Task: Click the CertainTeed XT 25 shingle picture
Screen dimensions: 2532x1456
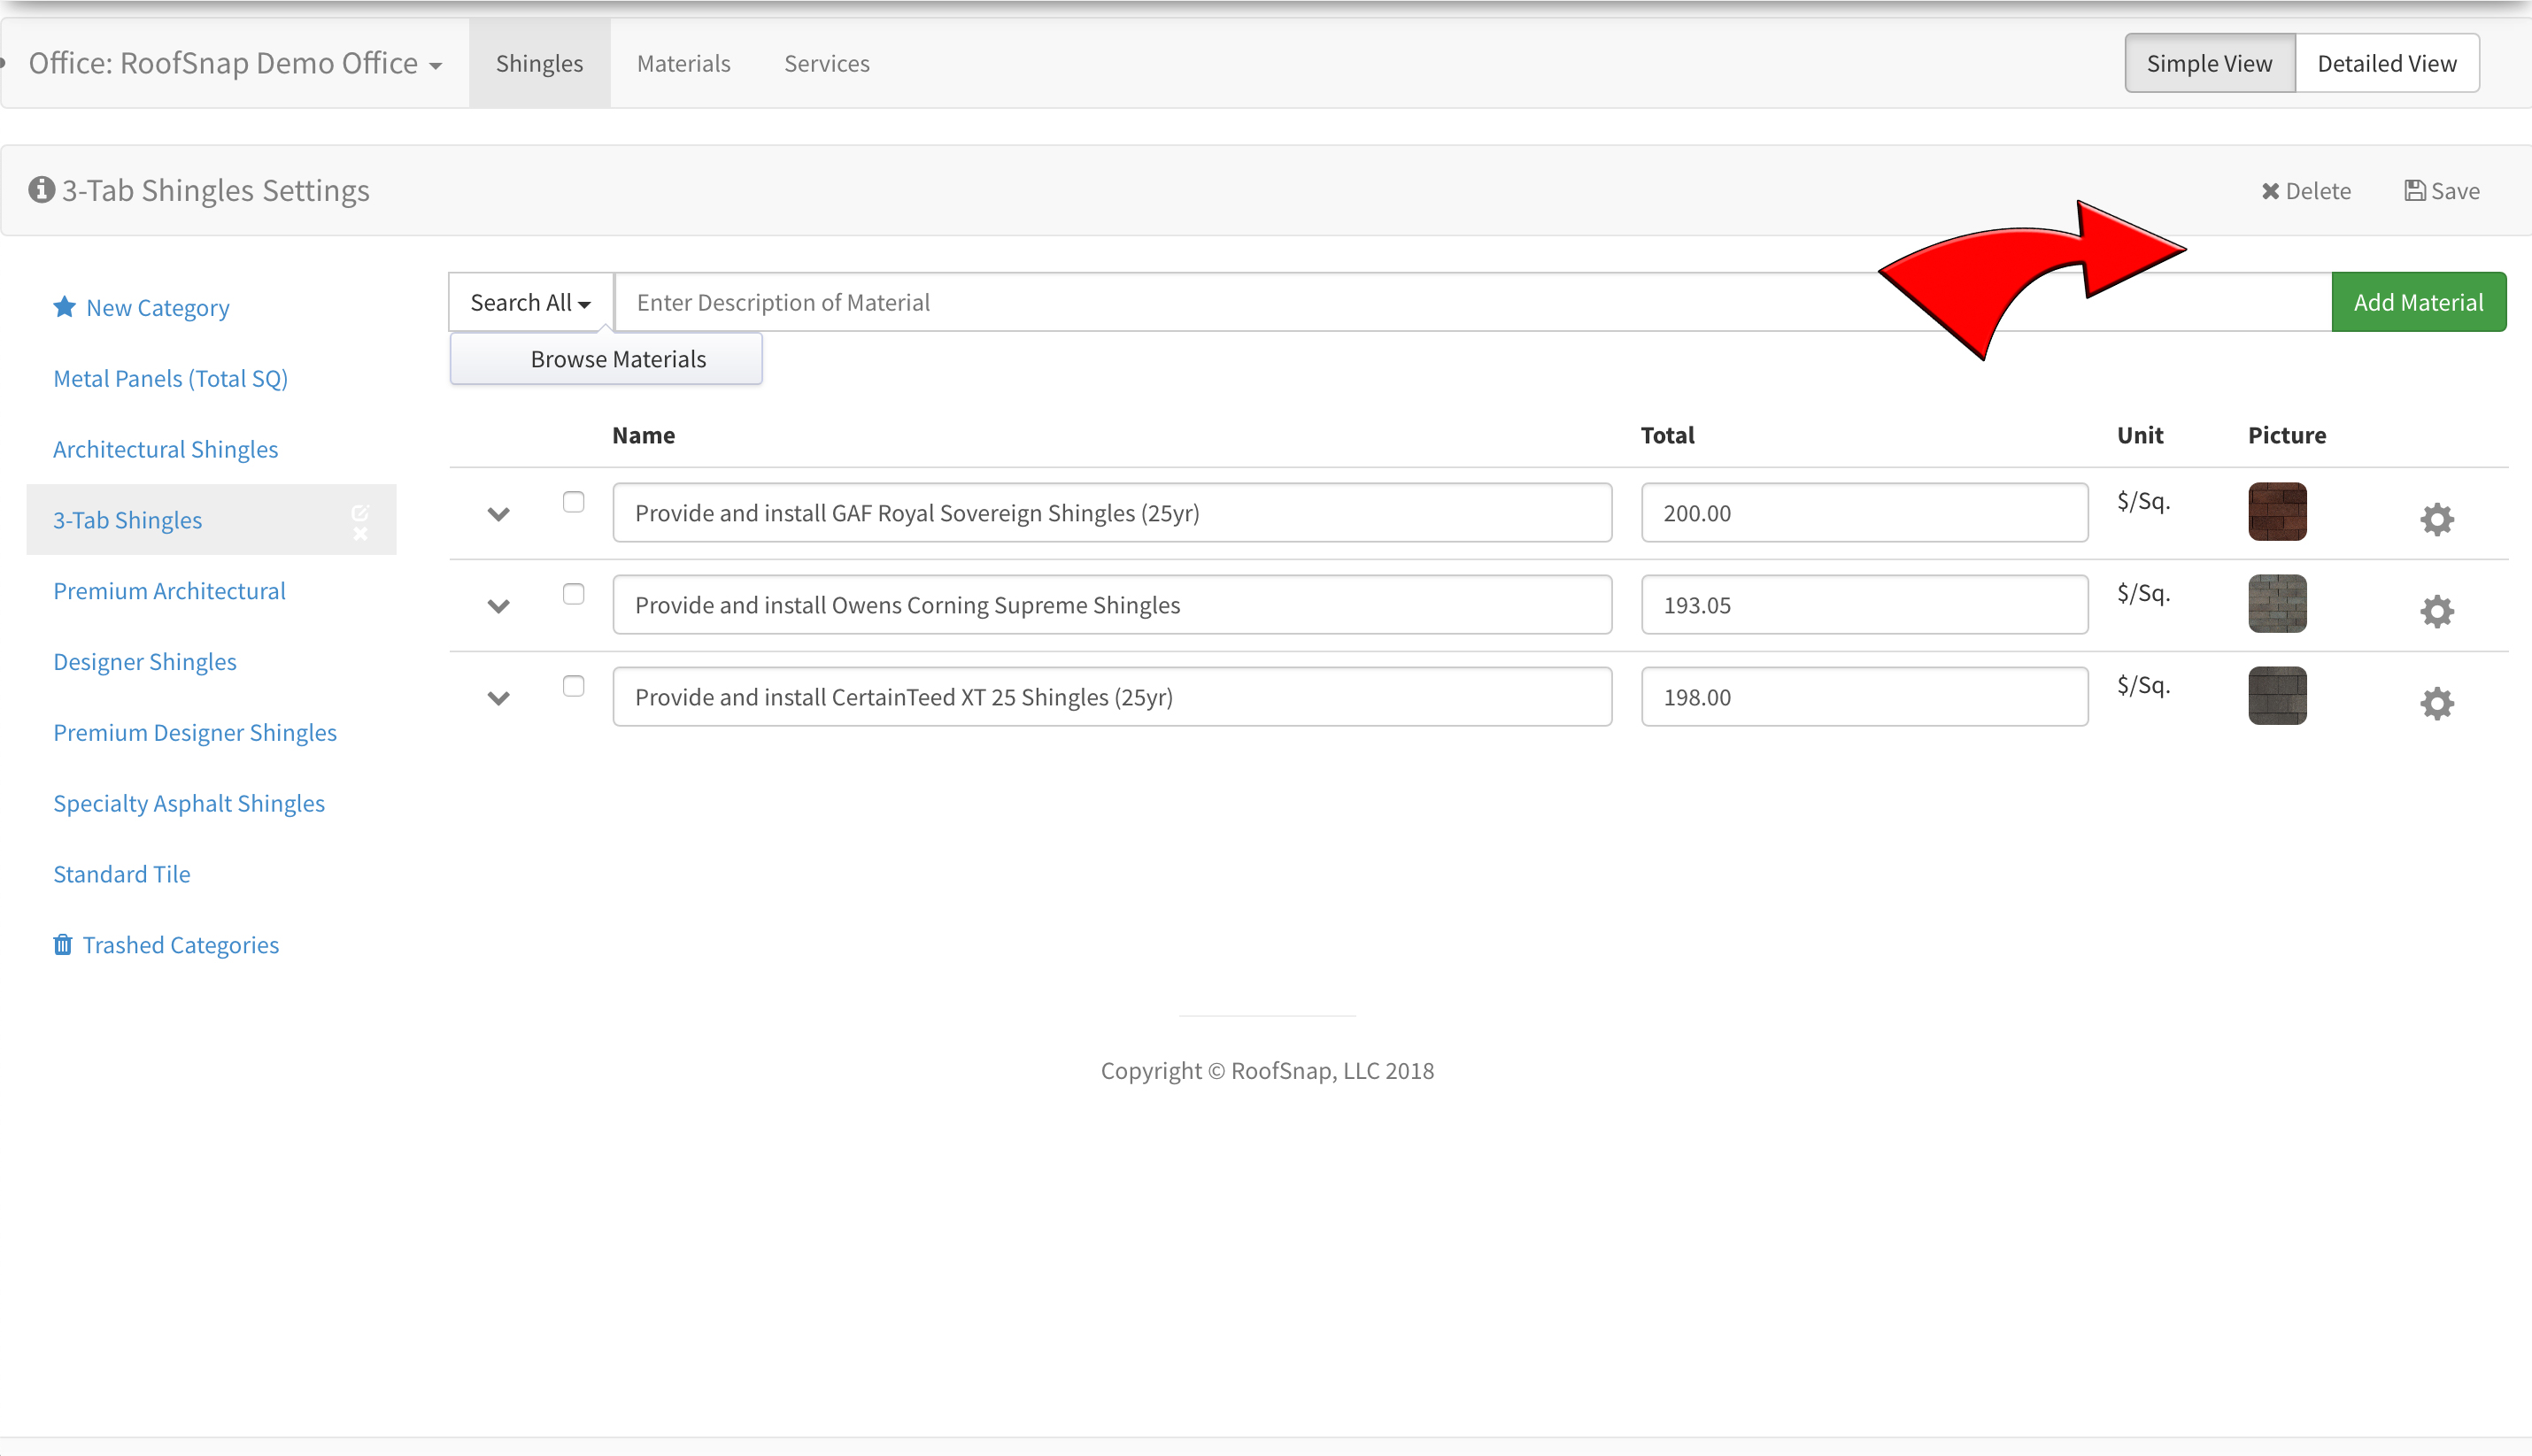Action: pos(2278,696)
